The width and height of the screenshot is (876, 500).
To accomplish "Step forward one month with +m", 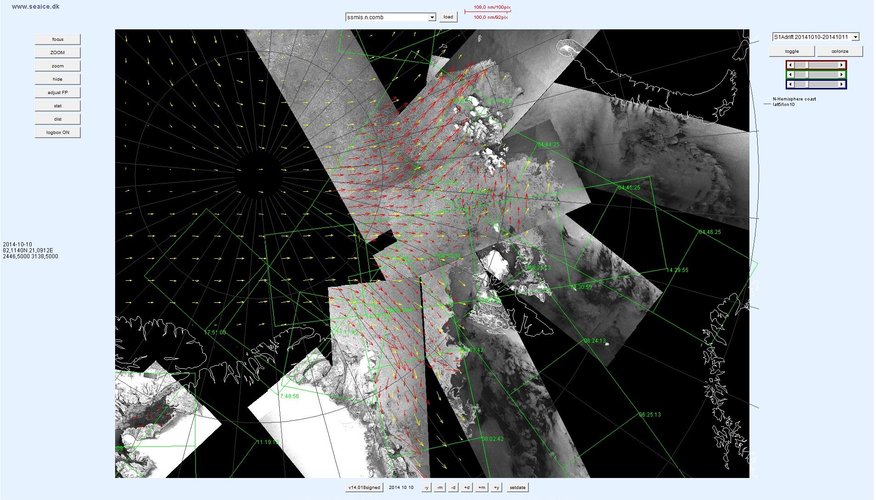I will pos(481,488).
